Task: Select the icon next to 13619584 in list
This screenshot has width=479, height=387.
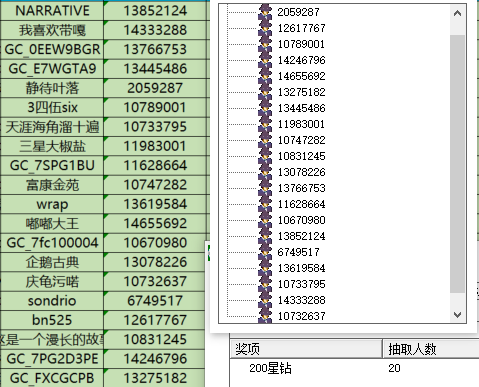Action: click(265, 268)
